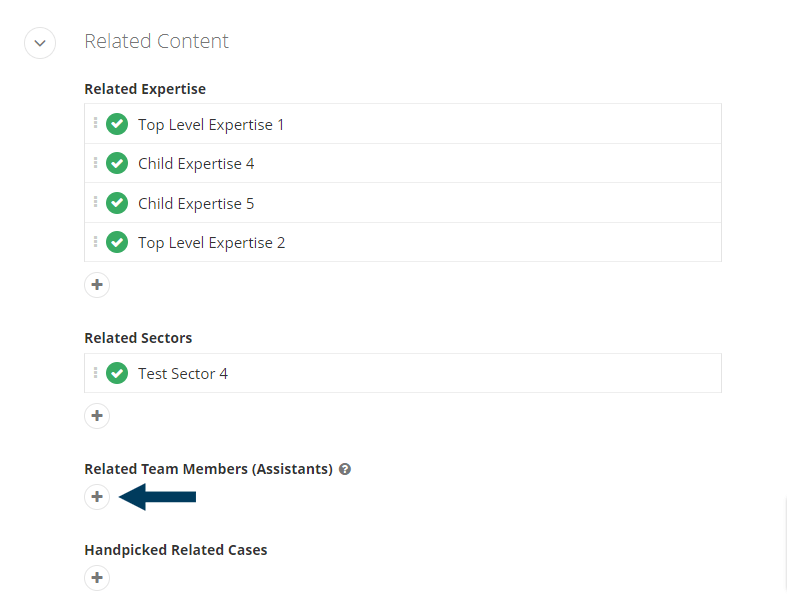787x614 pixels.
Task: Click drag handle of Top Level Expertise 2
Action: point(95,241)
